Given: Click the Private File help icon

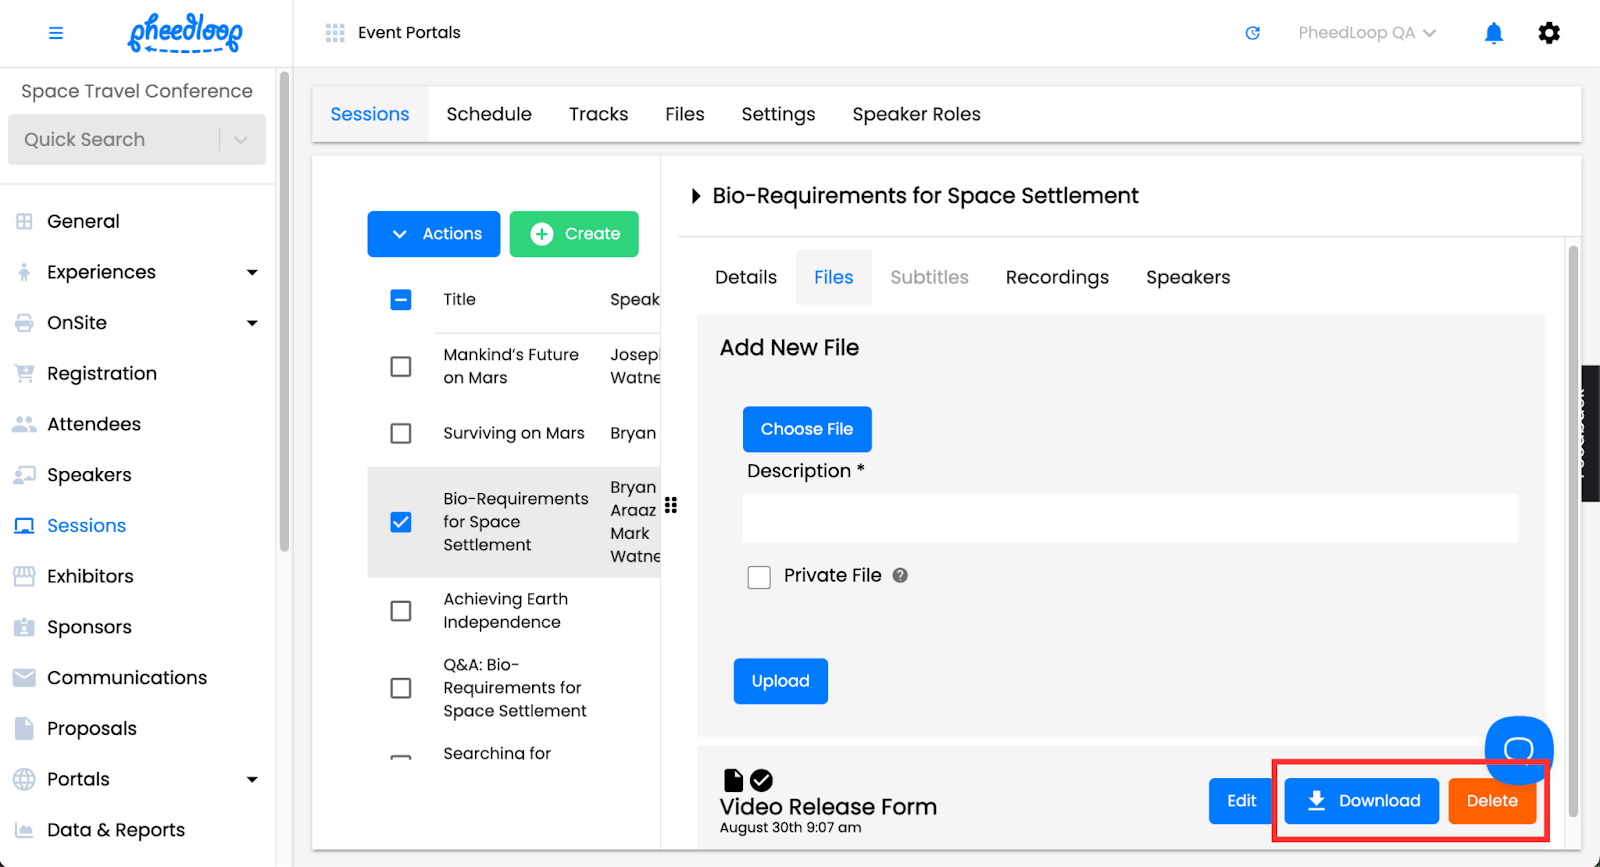Looking at the screenshot, I should [x=900, y=575].
